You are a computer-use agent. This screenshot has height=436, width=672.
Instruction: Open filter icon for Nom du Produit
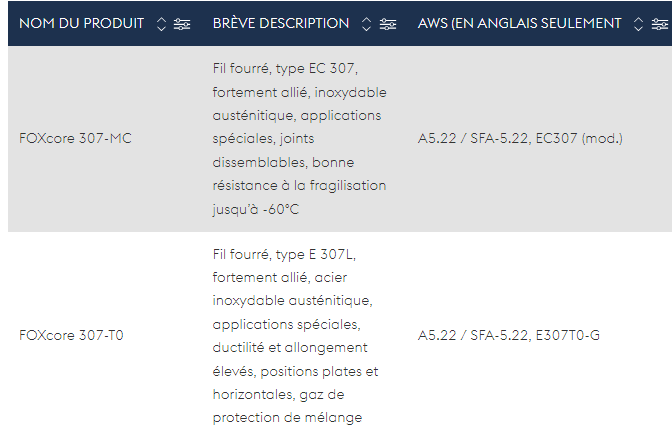(182, 24)
